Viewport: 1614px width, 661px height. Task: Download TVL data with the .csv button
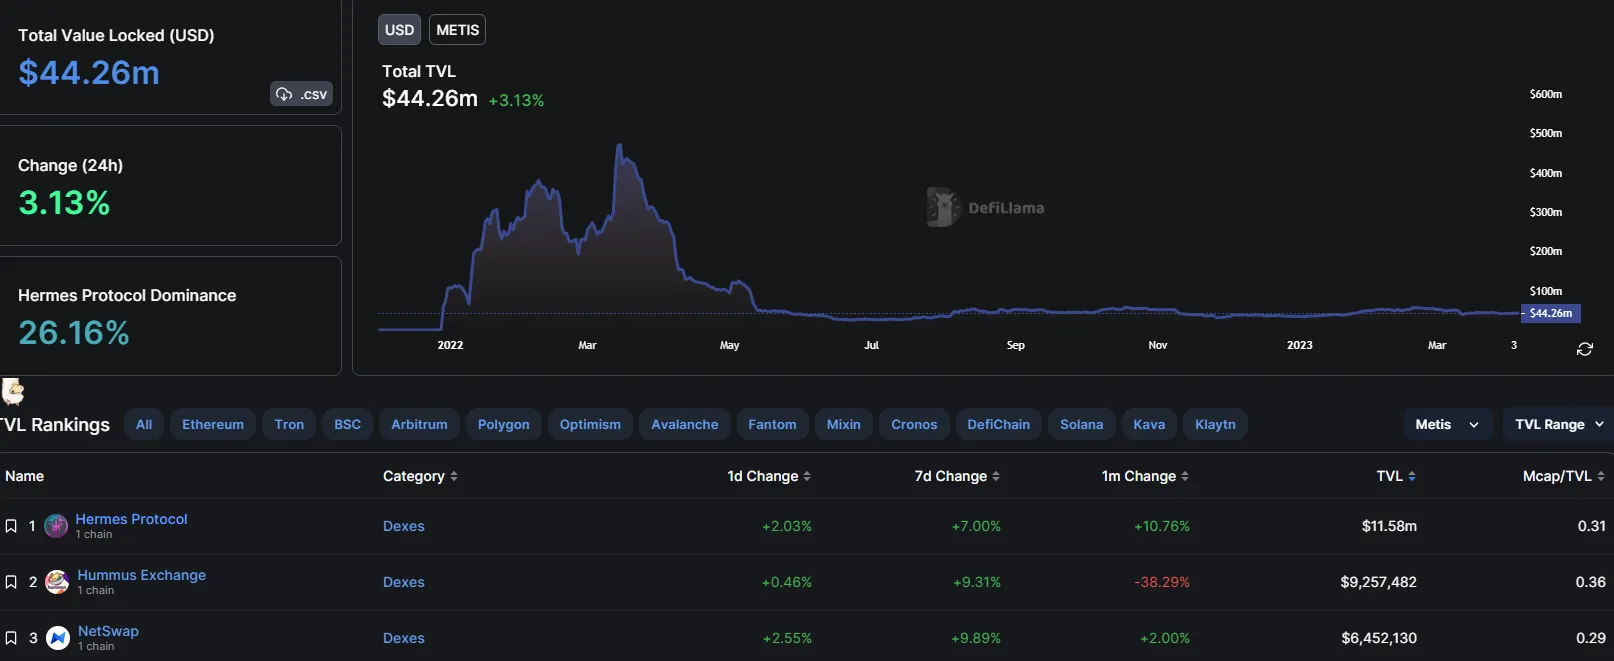[302, 94]
